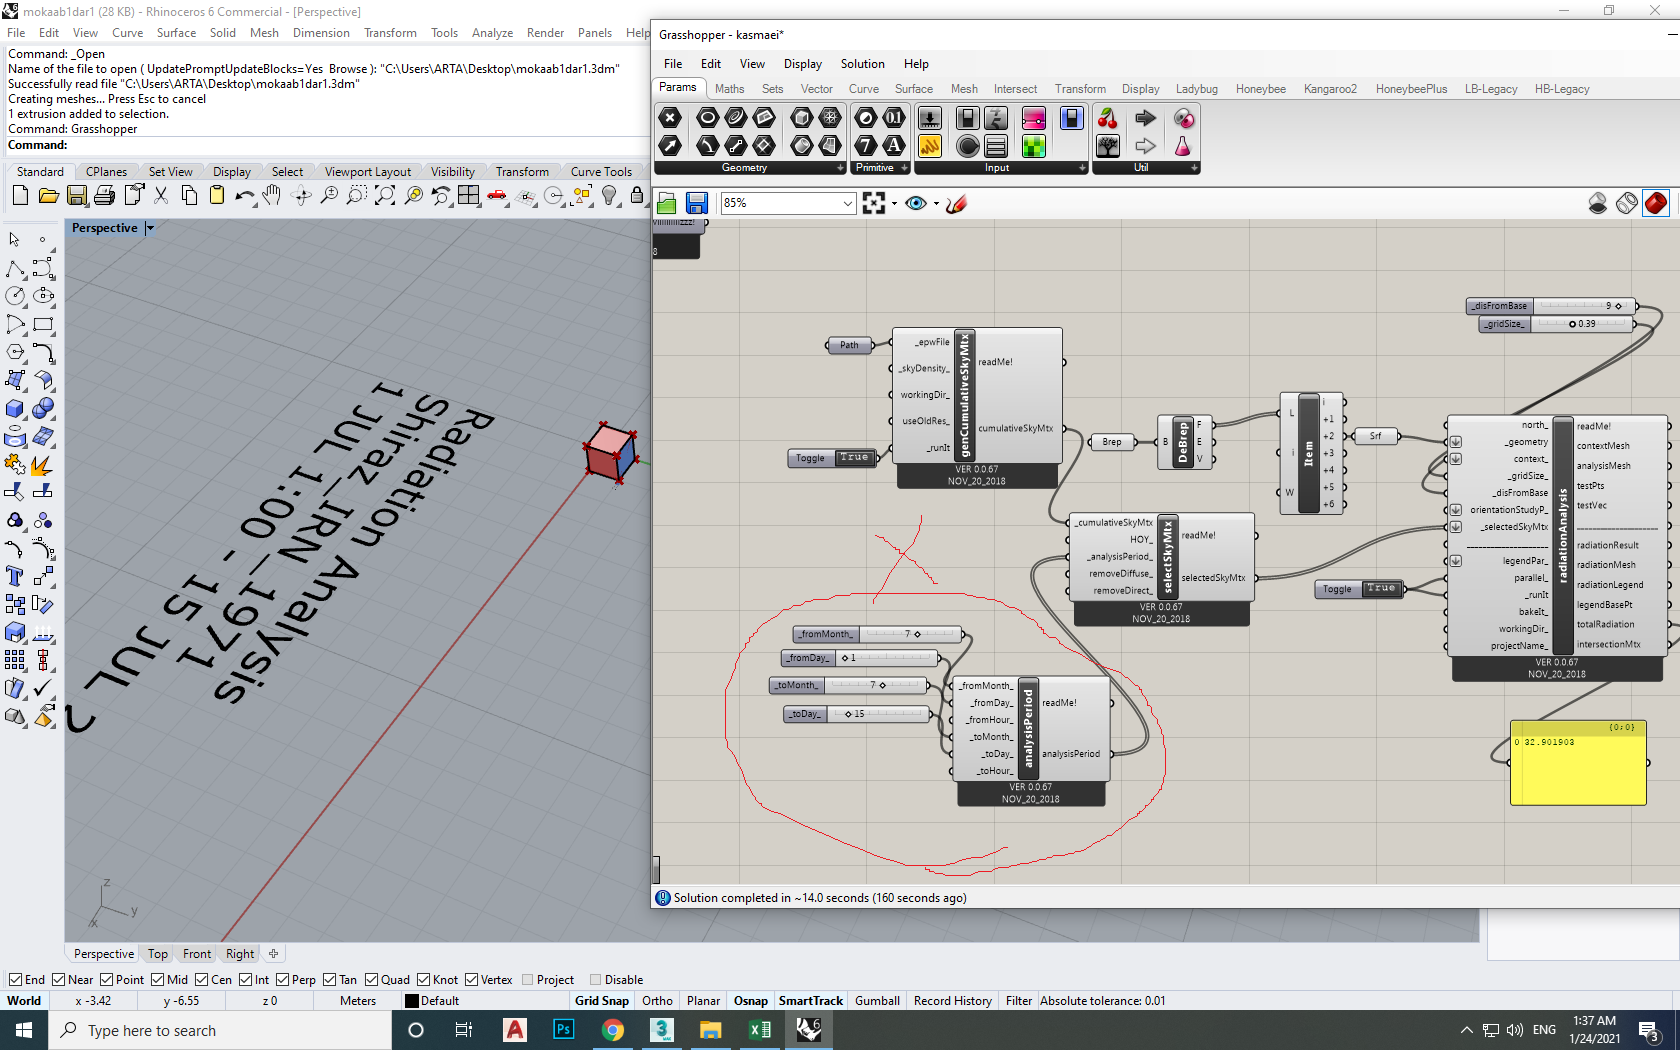Click the Rhino lock icon
This screenshot has height=1050, width=1680.
point(637,196)
